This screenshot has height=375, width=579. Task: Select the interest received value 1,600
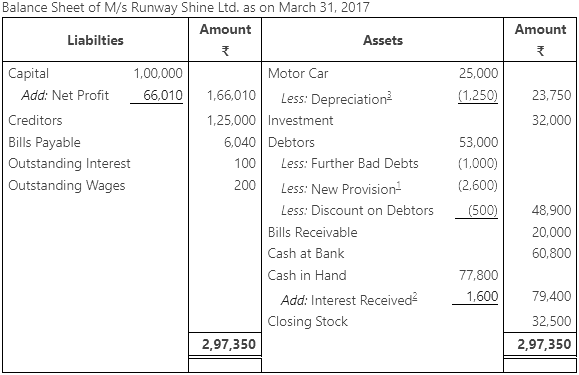tap(482, 296)
